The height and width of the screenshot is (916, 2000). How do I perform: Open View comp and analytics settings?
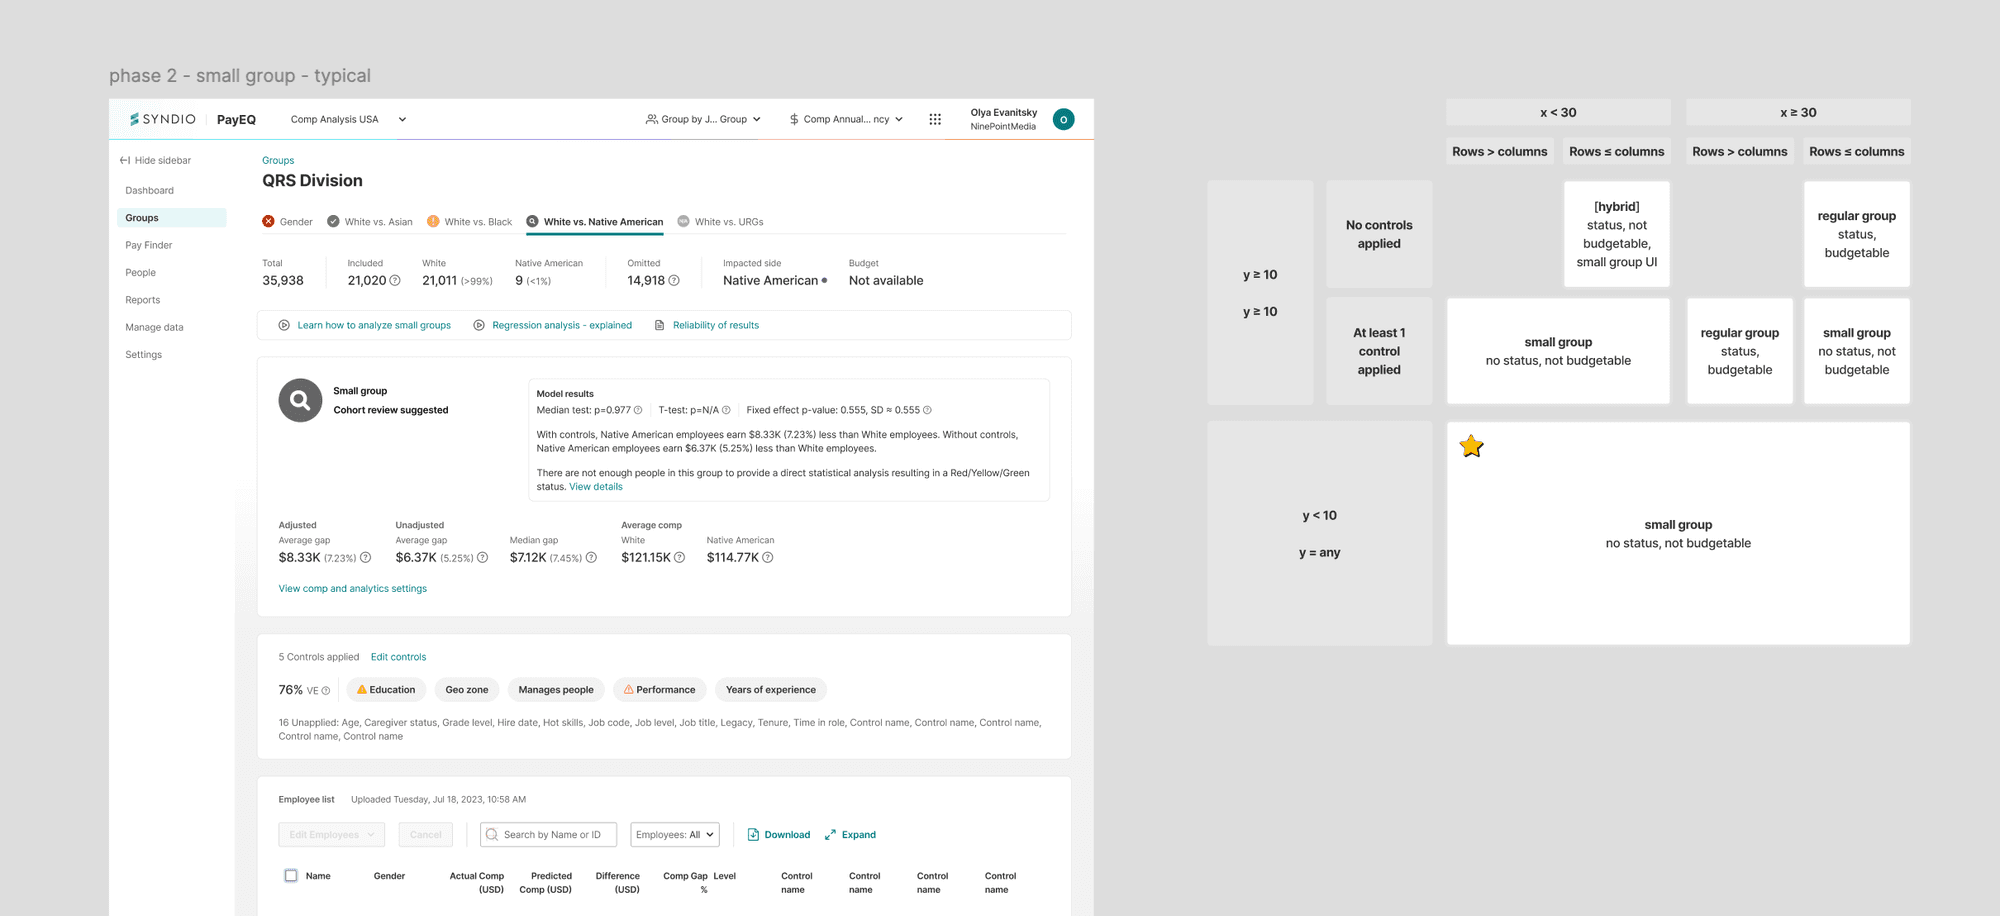pyautogui.click(x=353, y=589)
